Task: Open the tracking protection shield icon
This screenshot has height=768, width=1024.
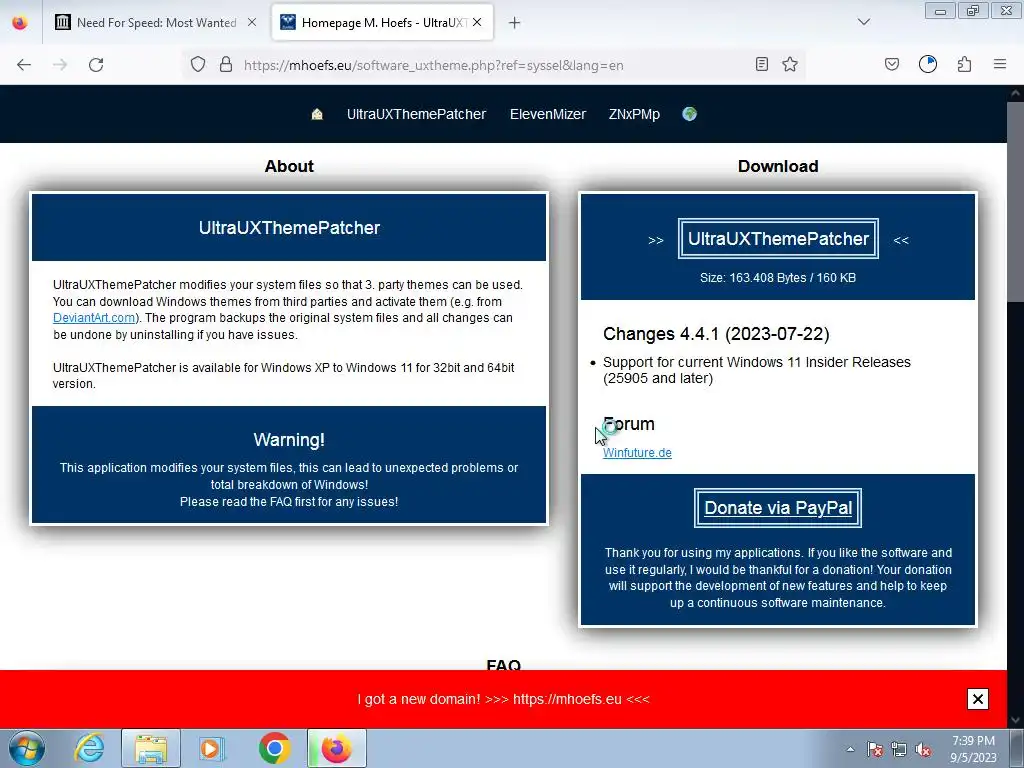Action: click(x=198, y=64)
